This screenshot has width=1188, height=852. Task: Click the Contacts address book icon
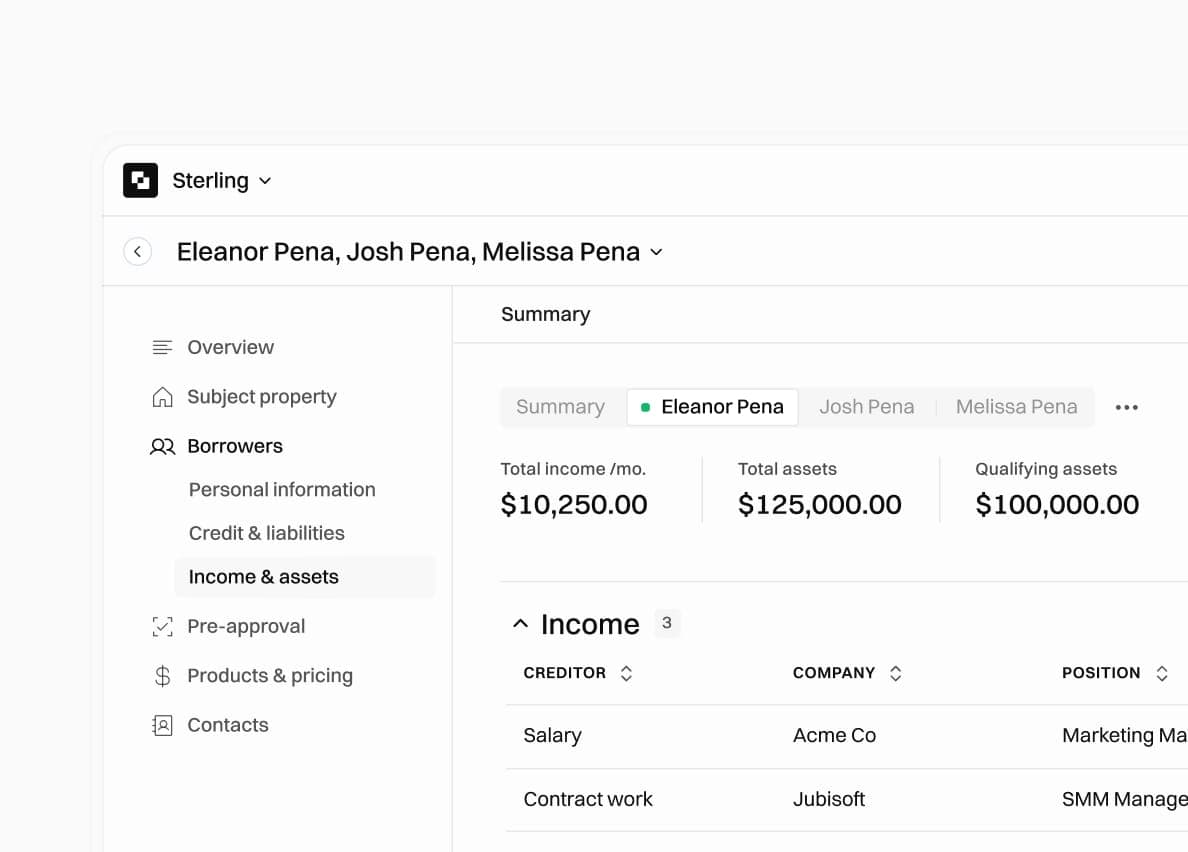pyautogui.click(x=162, y=726)
